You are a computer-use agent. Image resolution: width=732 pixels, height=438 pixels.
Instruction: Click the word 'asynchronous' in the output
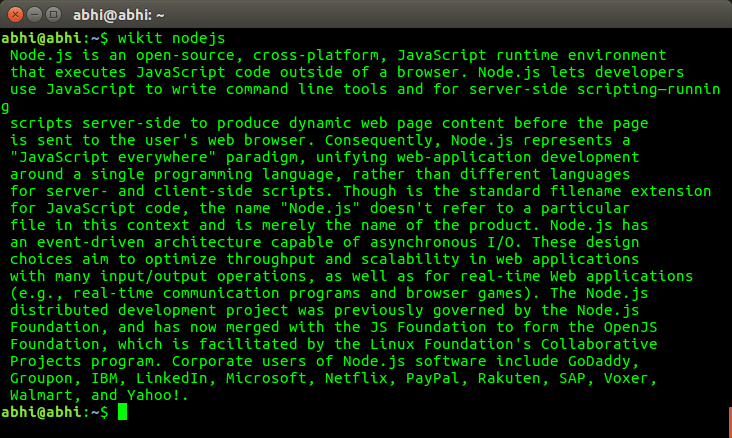click(424, 242)
